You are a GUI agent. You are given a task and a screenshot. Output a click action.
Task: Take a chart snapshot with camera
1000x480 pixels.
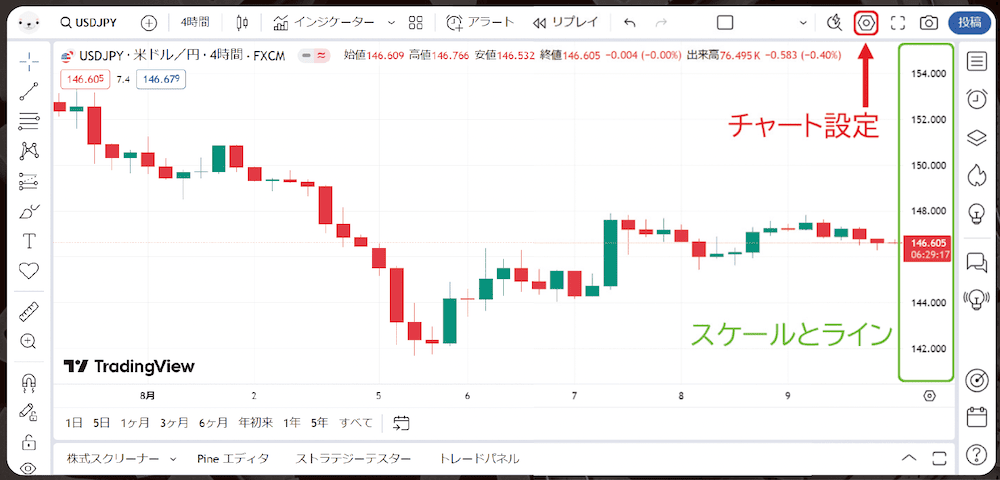click(929, 23)
